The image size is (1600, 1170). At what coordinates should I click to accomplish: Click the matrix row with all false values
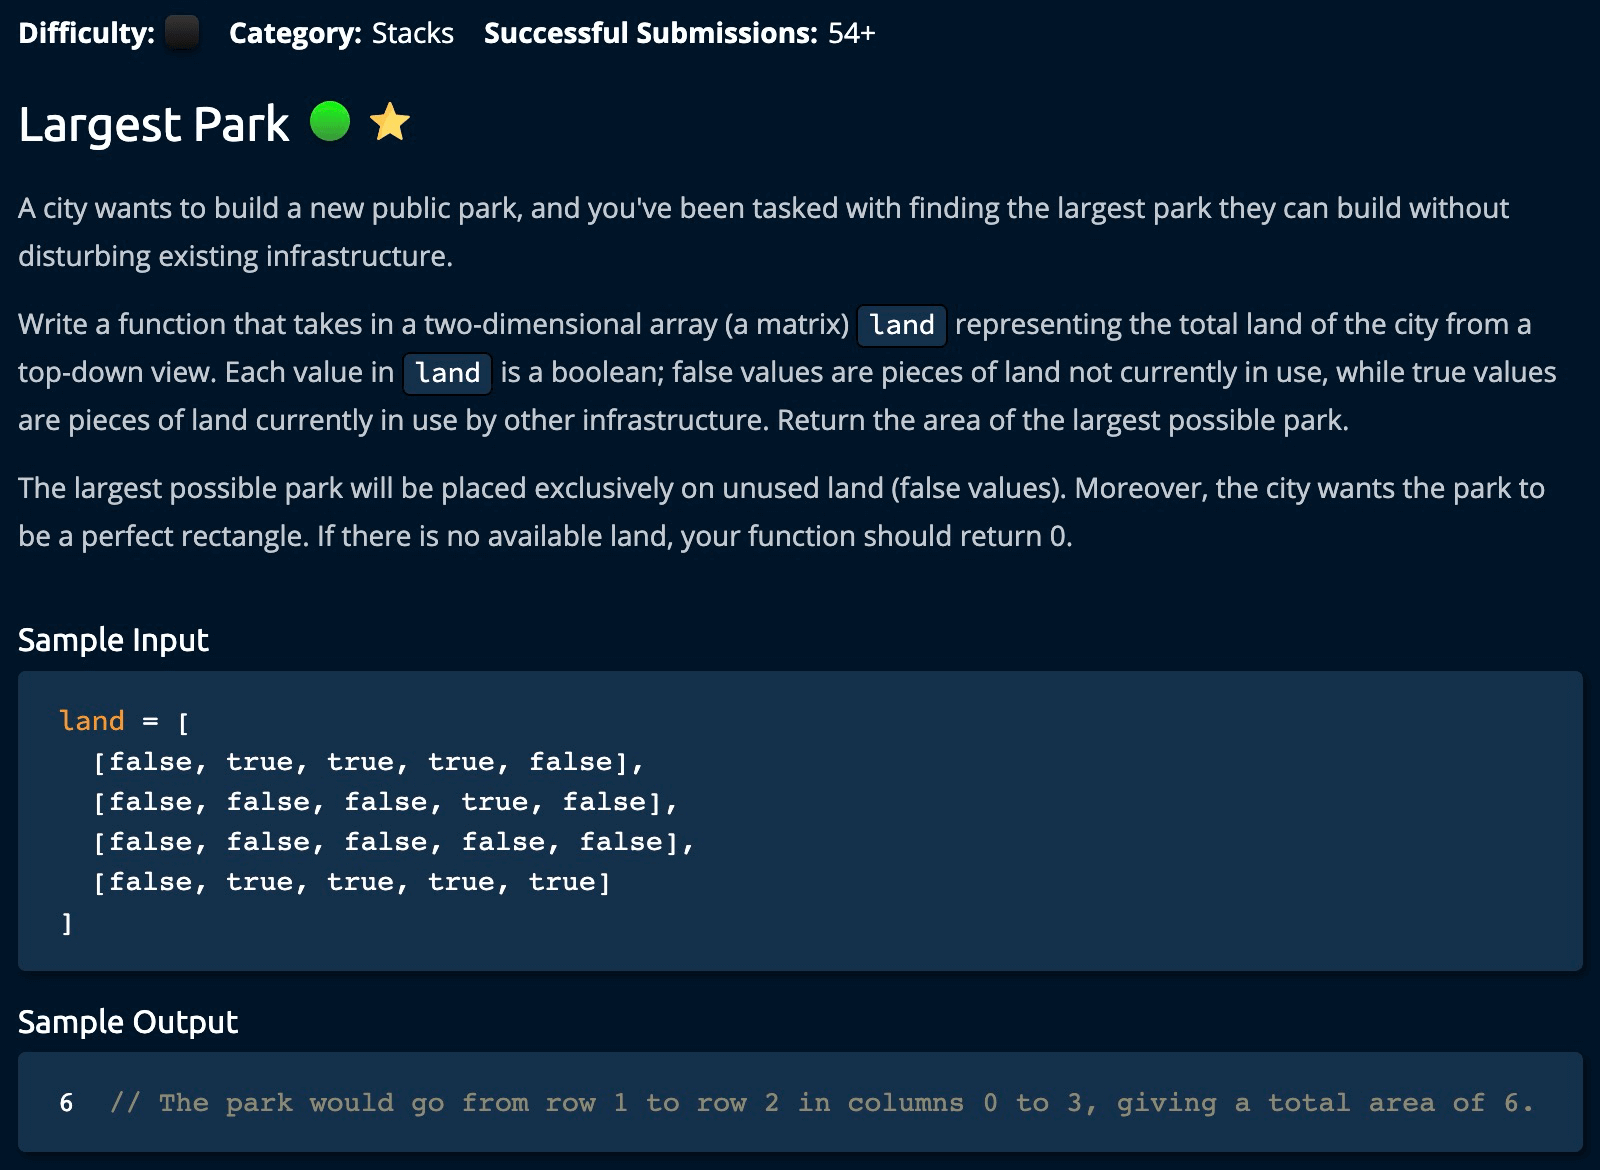393,842
